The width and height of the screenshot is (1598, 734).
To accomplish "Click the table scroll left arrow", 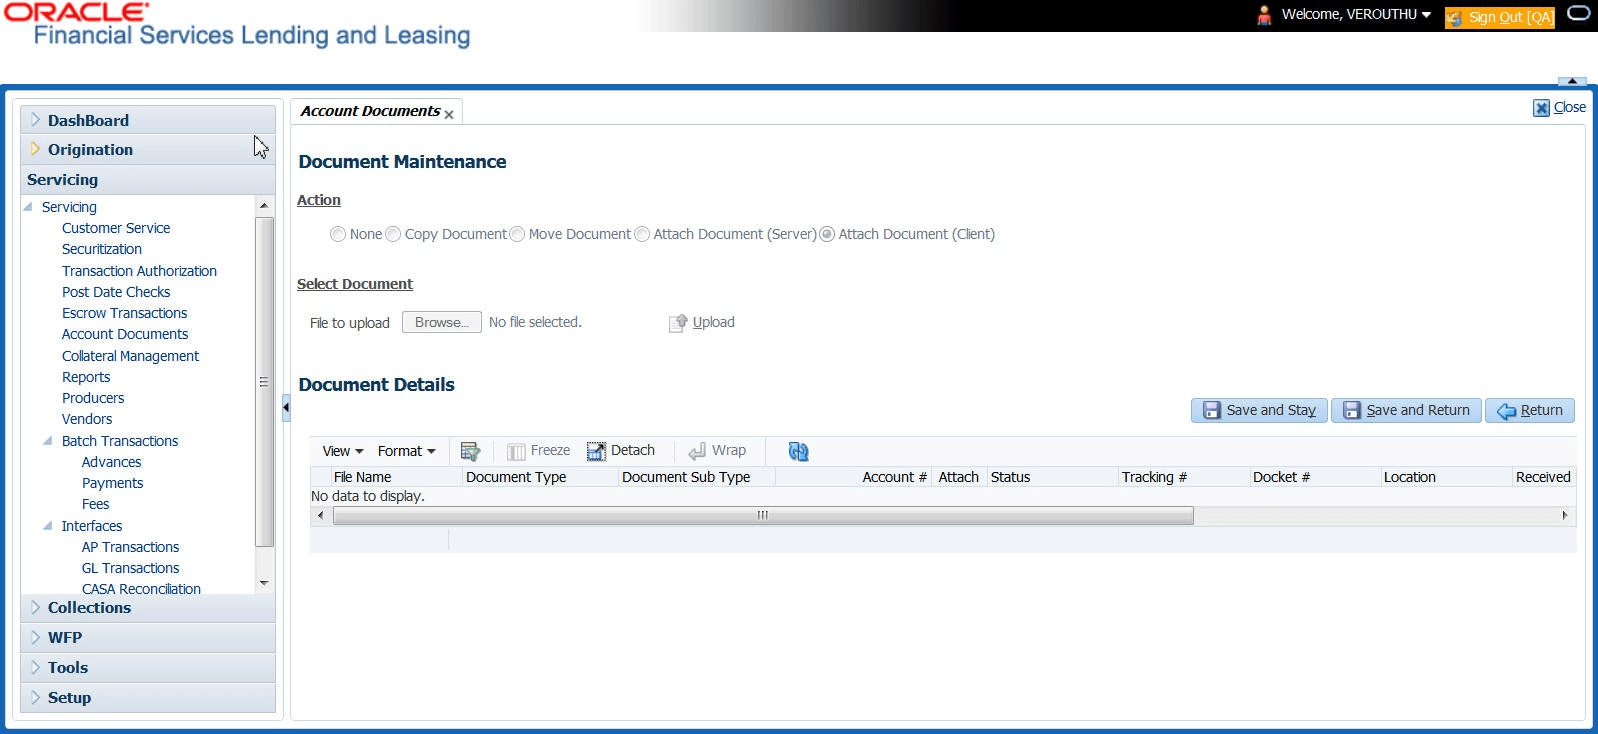I will (x=320, y=515).
